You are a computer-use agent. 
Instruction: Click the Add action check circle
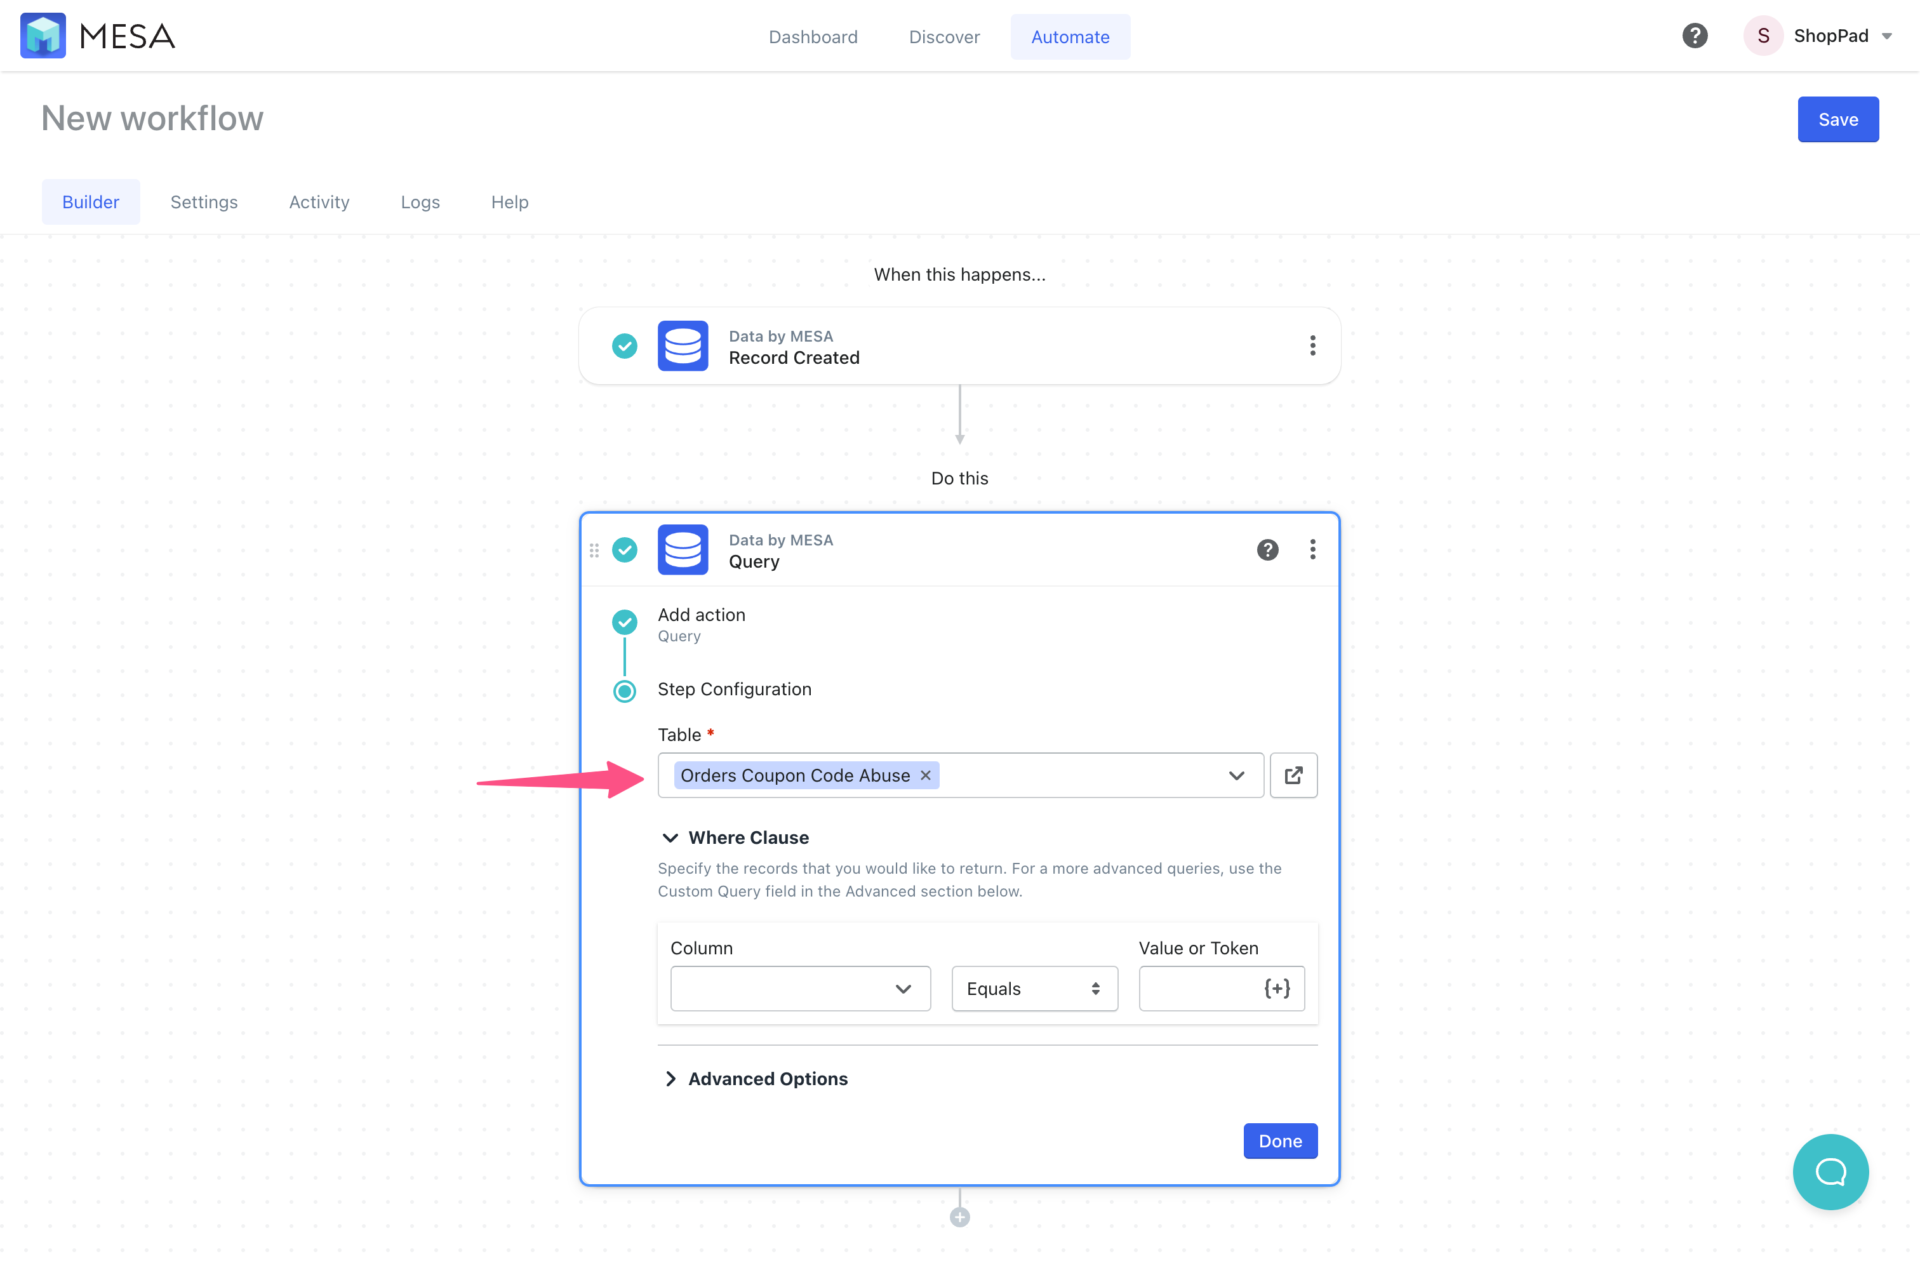(624, 621)
